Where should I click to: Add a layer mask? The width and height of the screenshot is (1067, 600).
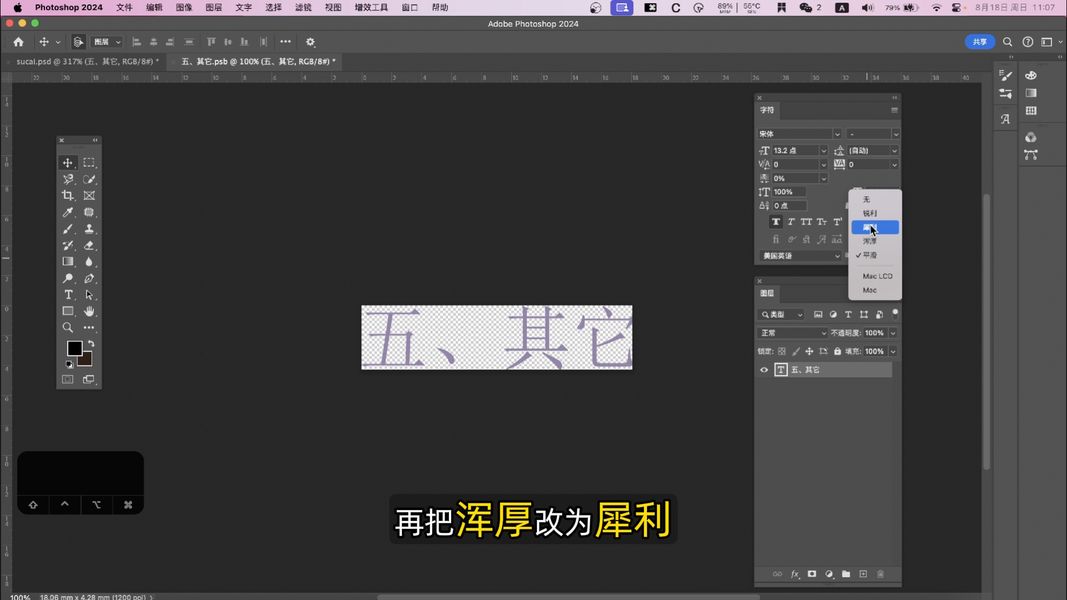[812, 574]
